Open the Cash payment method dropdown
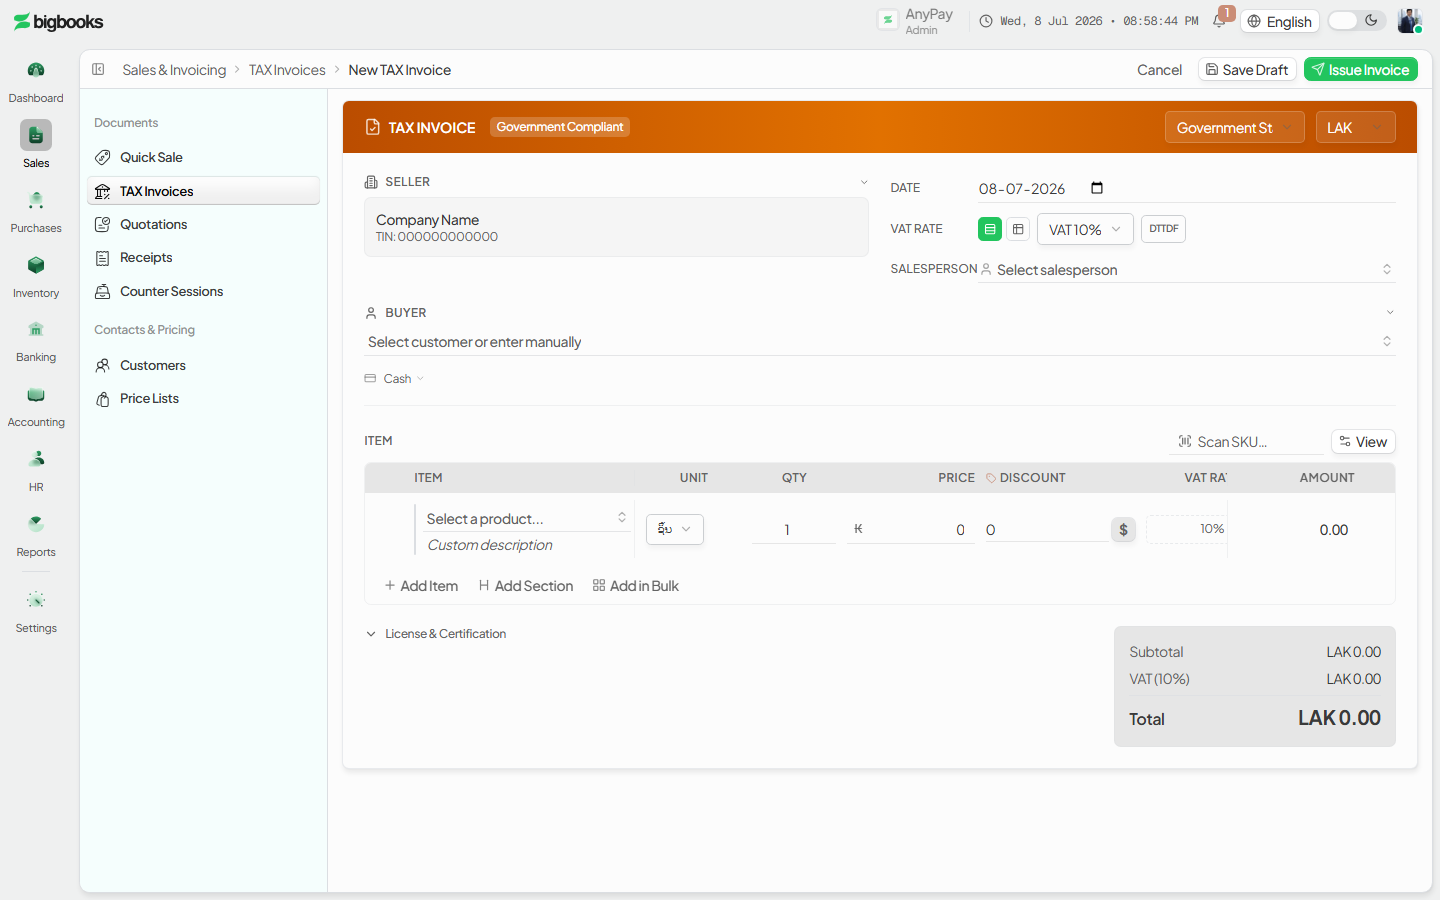Screen dimensions: 1440x900 tap(395, 379)
